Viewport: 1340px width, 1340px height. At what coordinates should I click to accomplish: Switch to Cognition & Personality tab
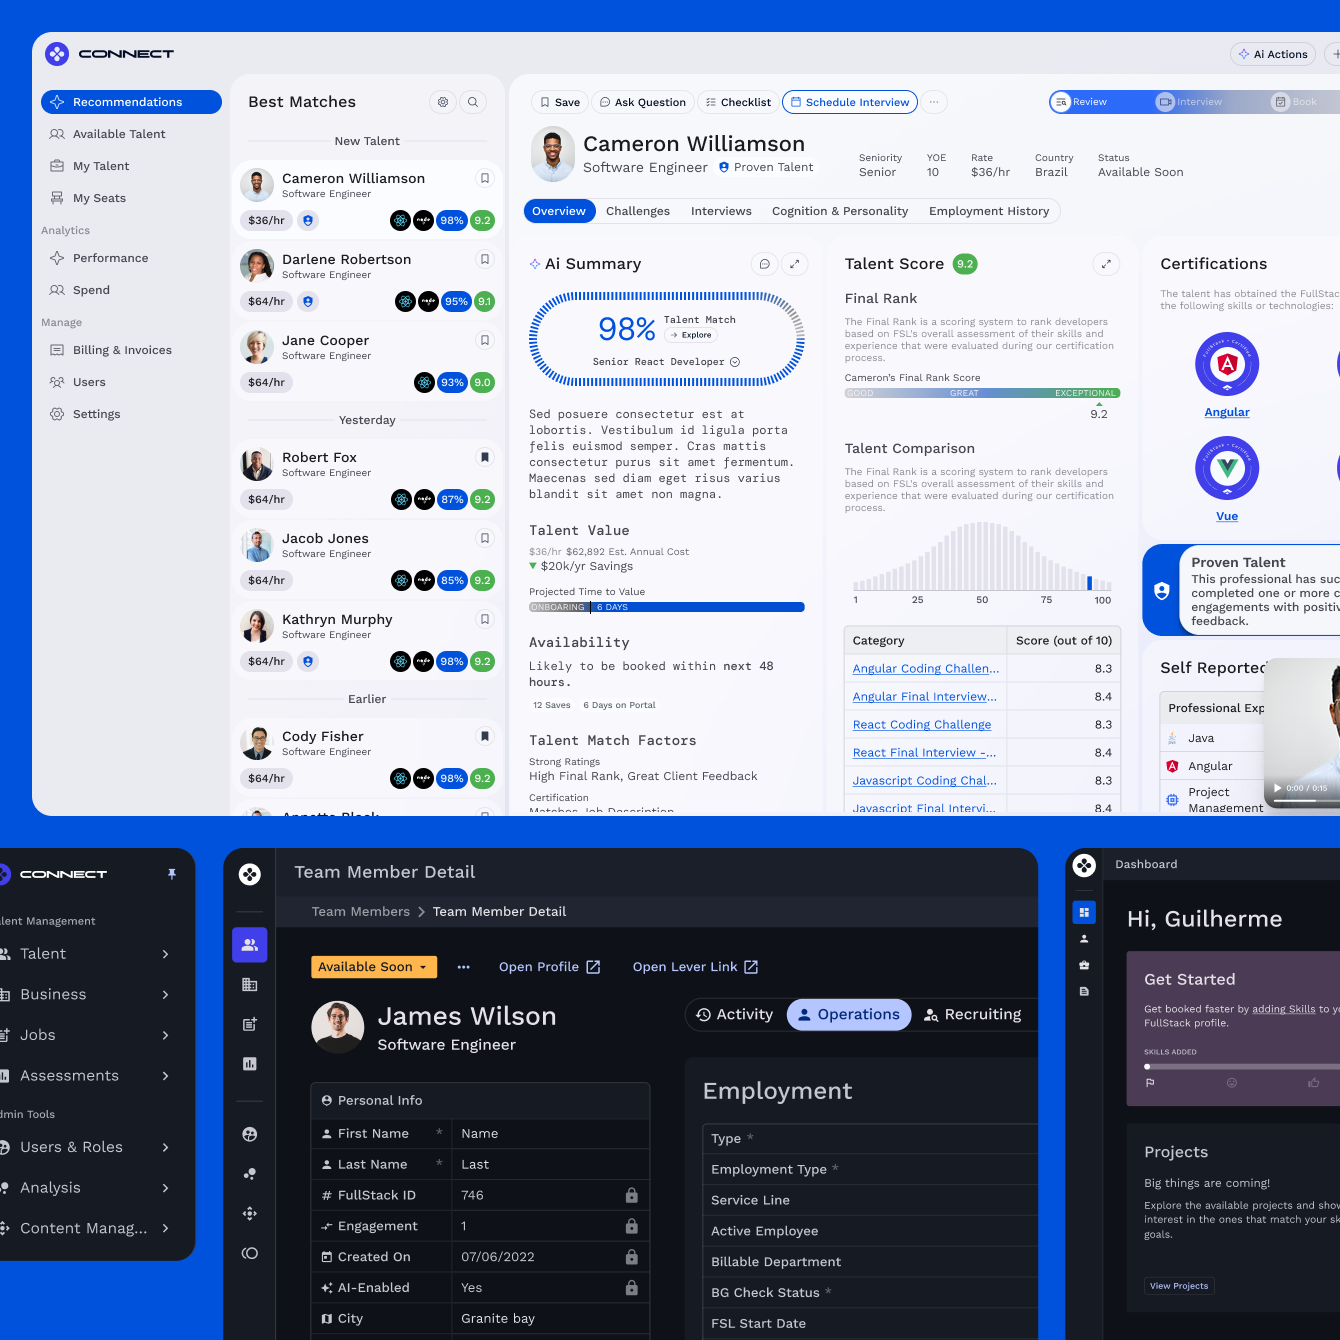click(840, 211)
